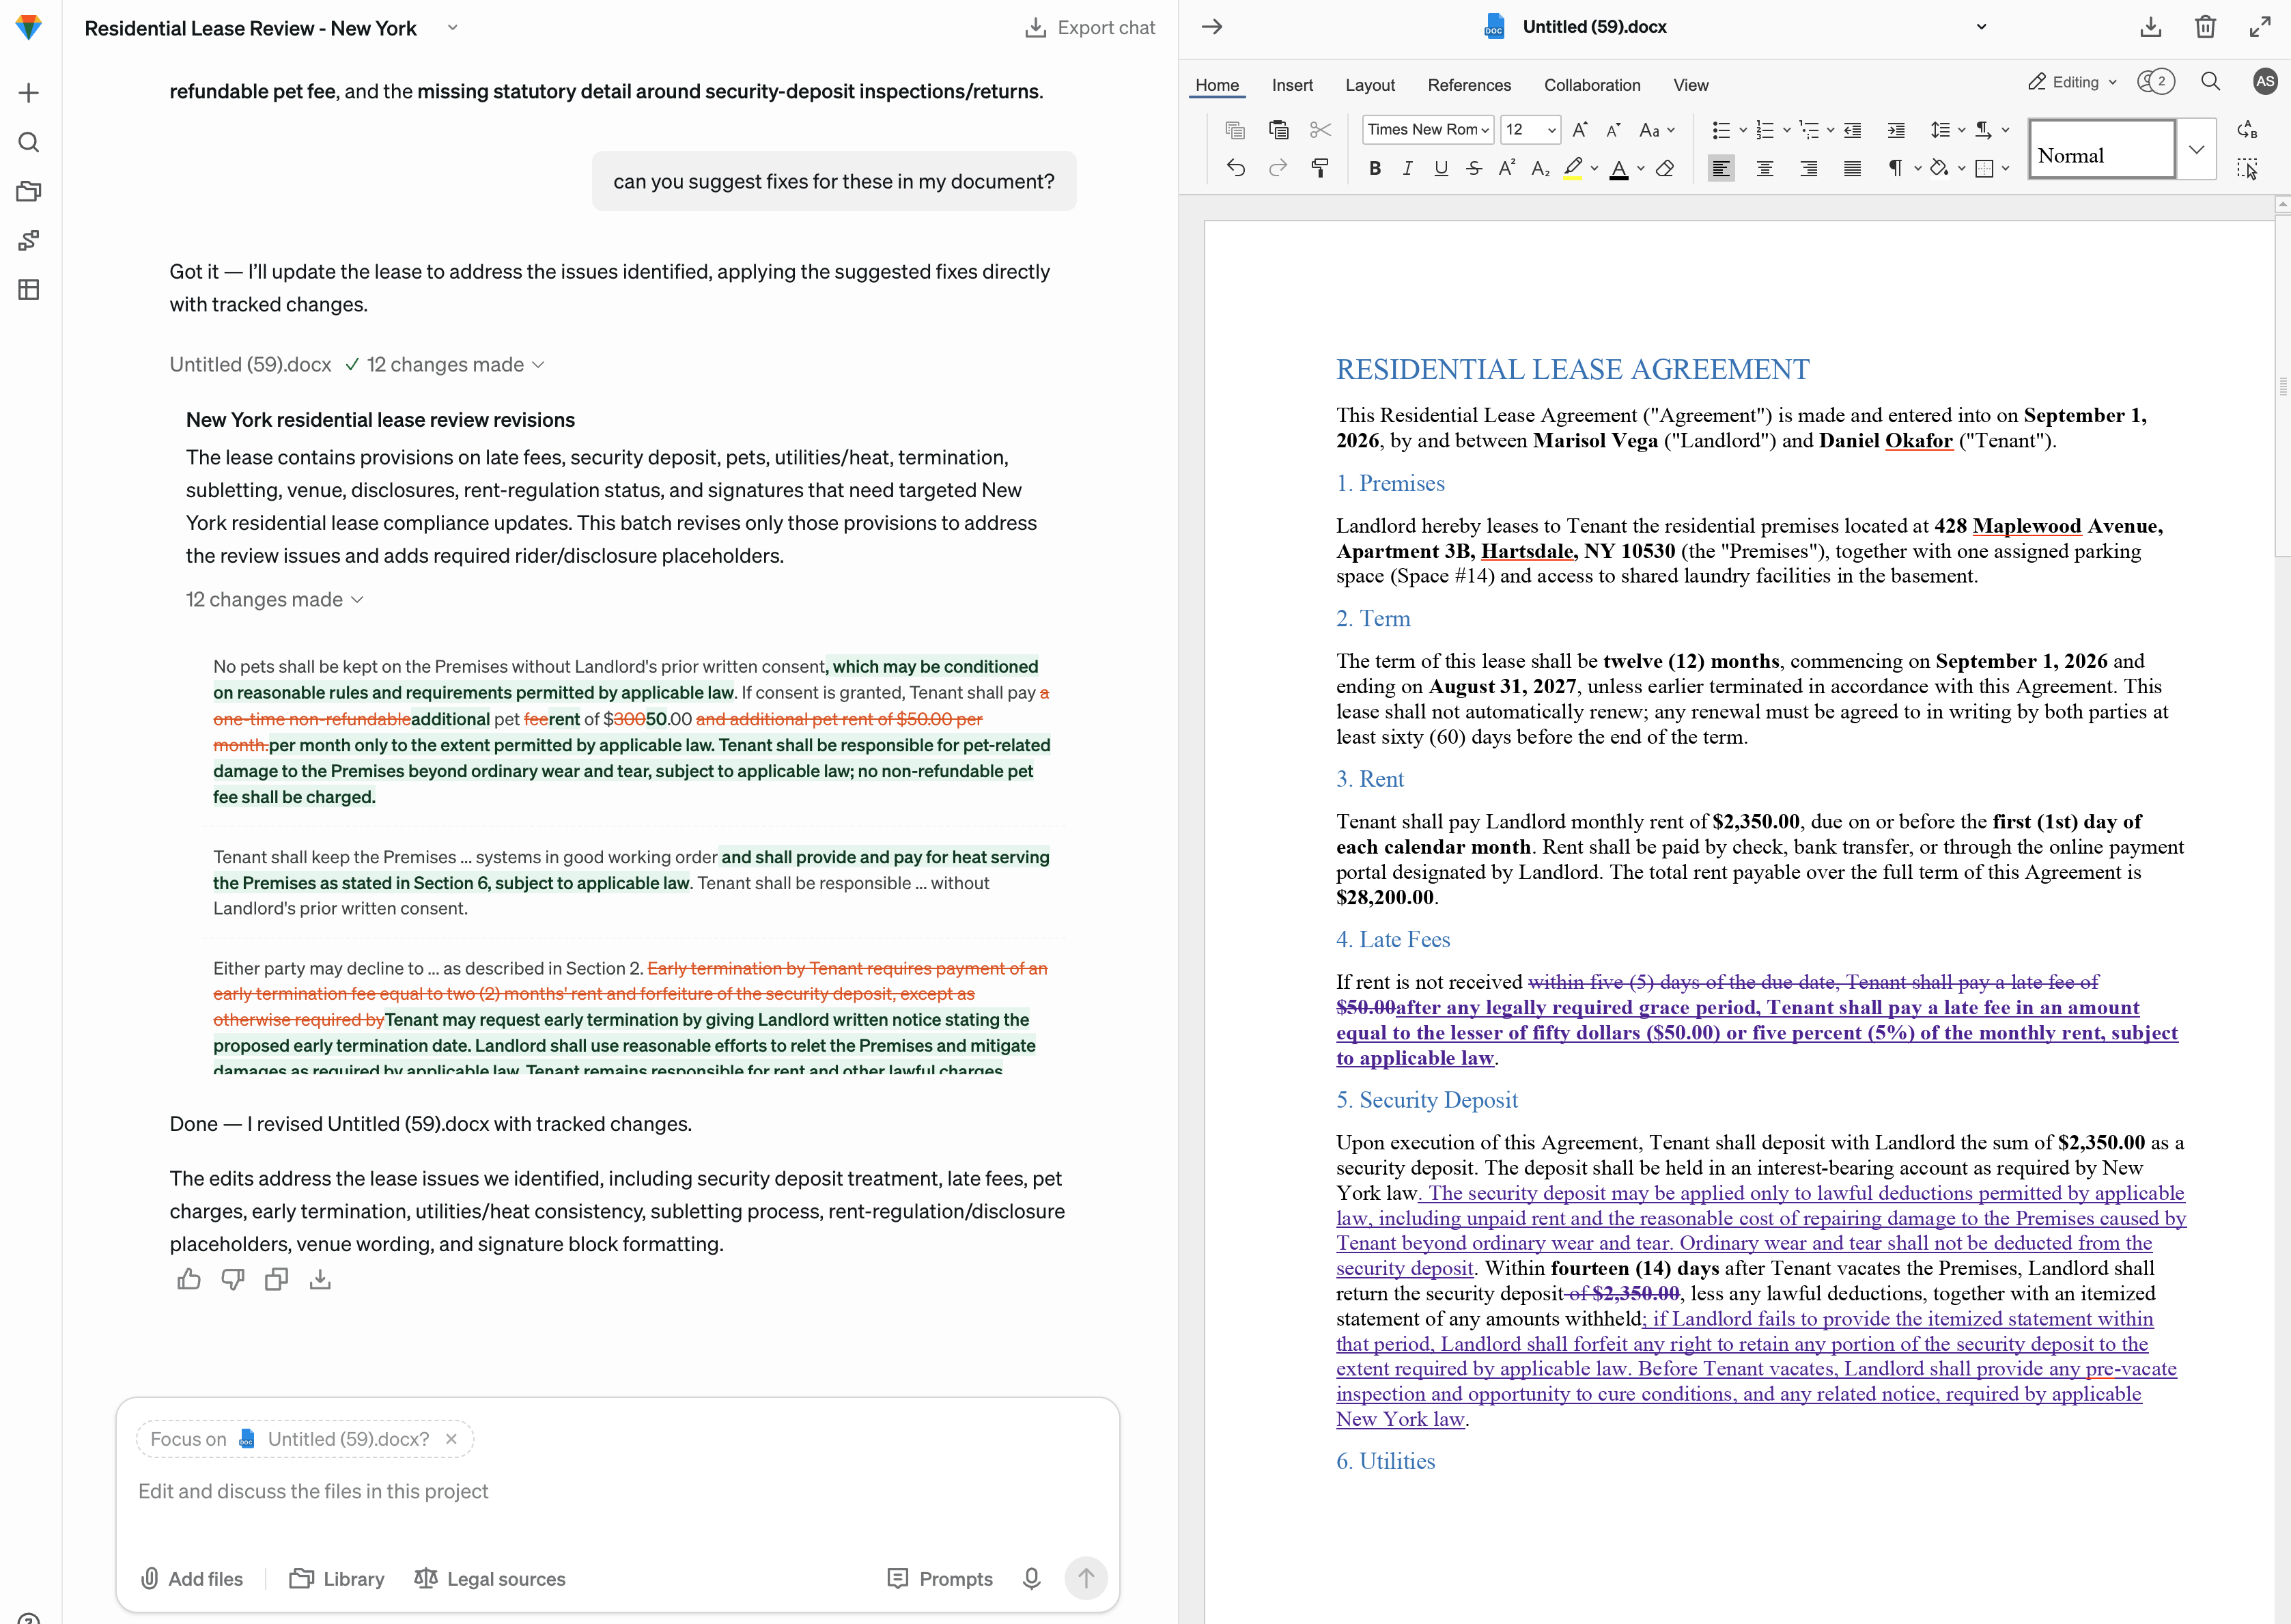Collapse document panel with arrow icon
This screenshot has width=2291, height=1624.
pyautogui.click(x=1212, y=27)
